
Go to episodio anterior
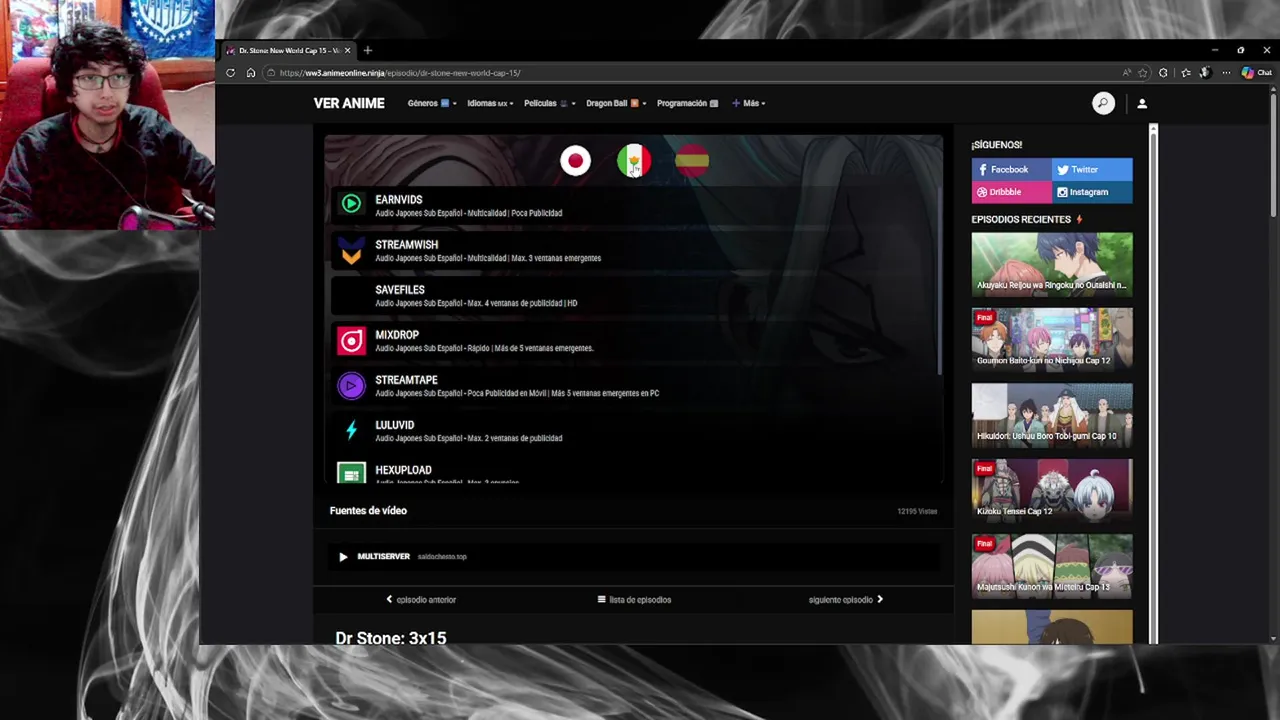(x=421, y=600)
